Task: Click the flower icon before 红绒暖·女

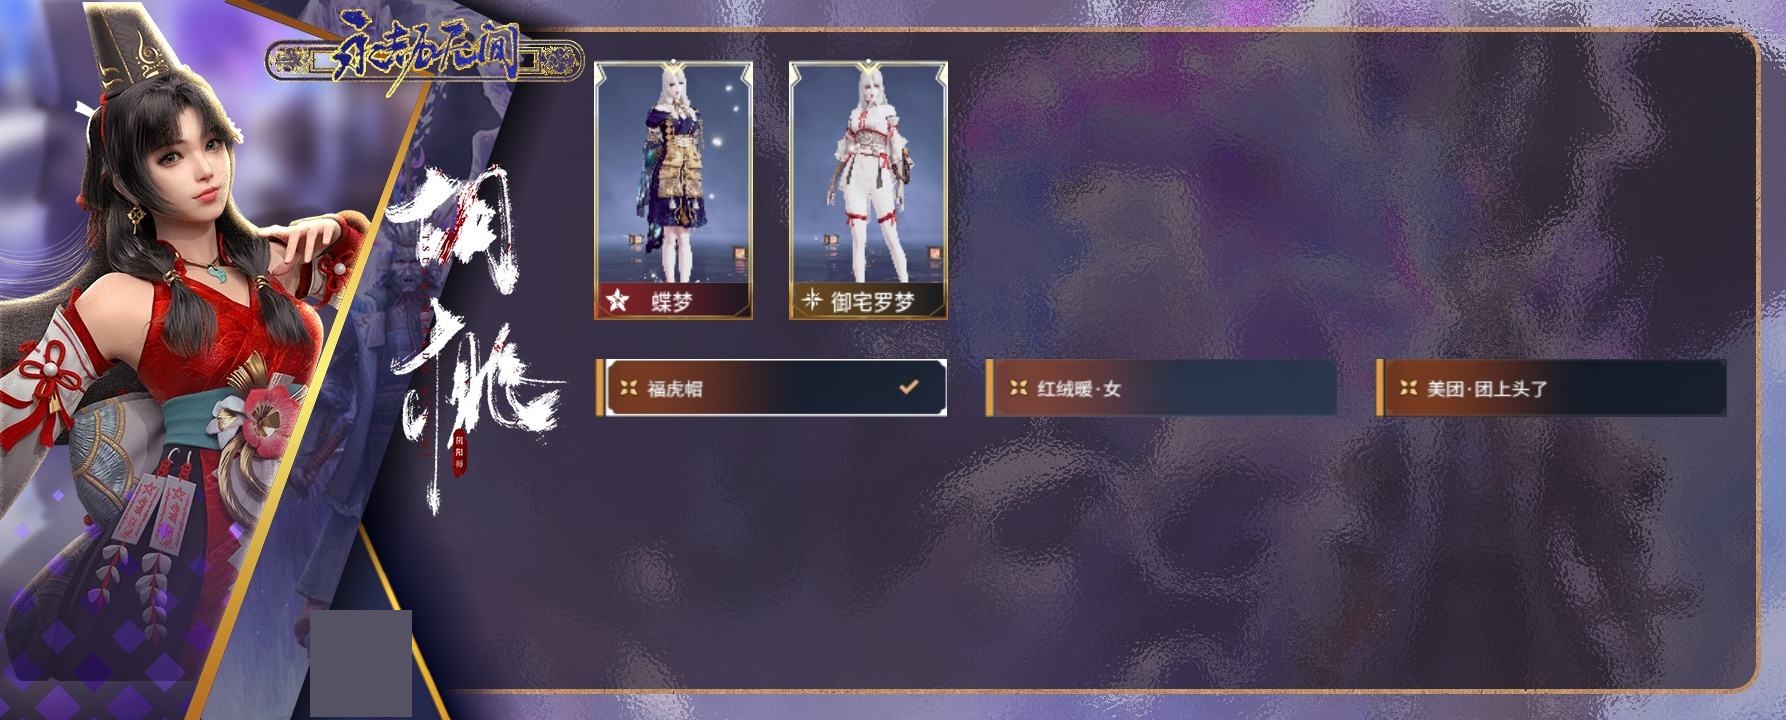Action: [1018, 388]
